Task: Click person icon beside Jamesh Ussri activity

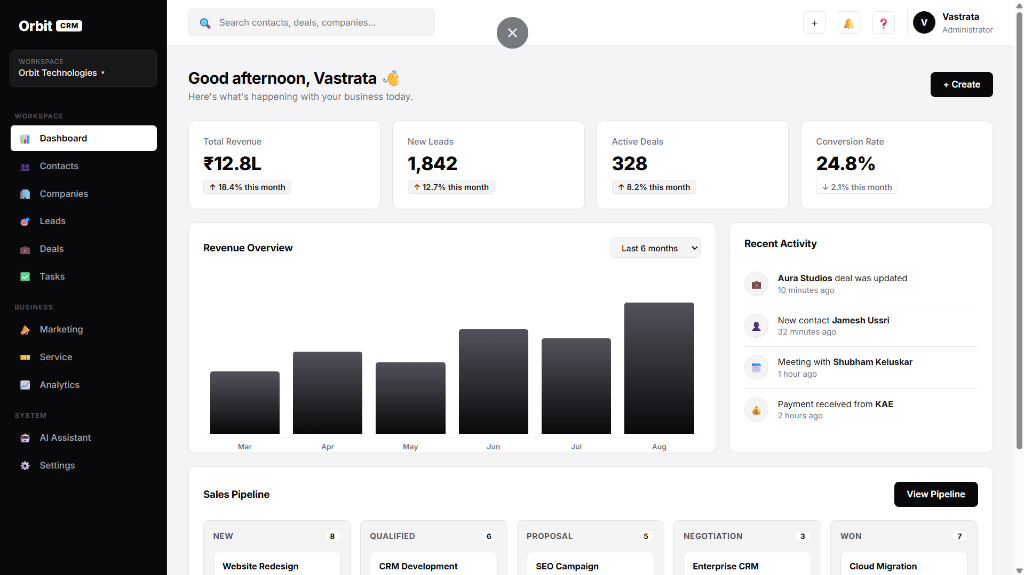Action: (x=756, y=326)
